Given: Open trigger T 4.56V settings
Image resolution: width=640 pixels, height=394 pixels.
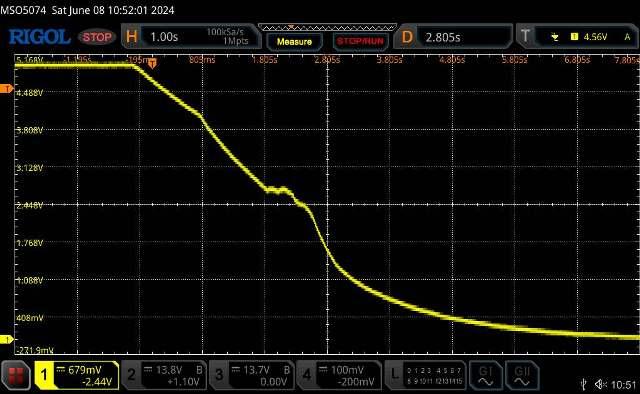Looking at the screenshot, I should click(577, 37).
